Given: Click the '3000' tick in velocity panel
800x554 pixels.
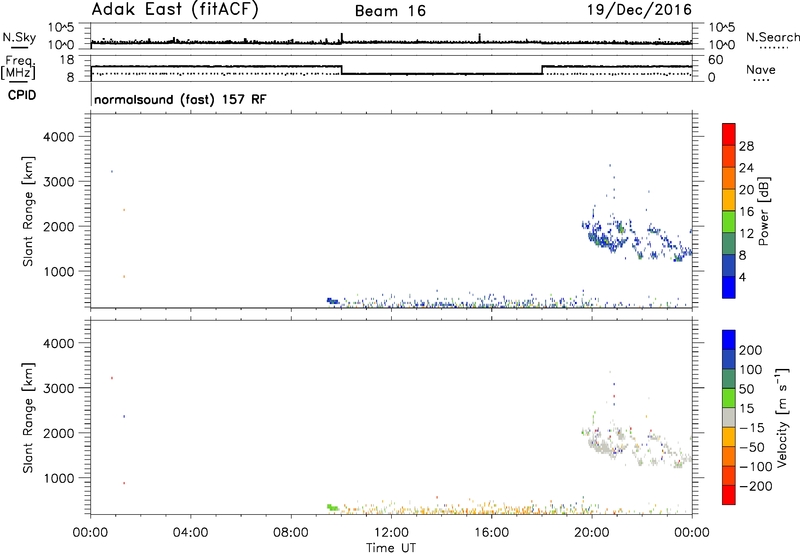Looking at the screenshot, I should (59, 388).
